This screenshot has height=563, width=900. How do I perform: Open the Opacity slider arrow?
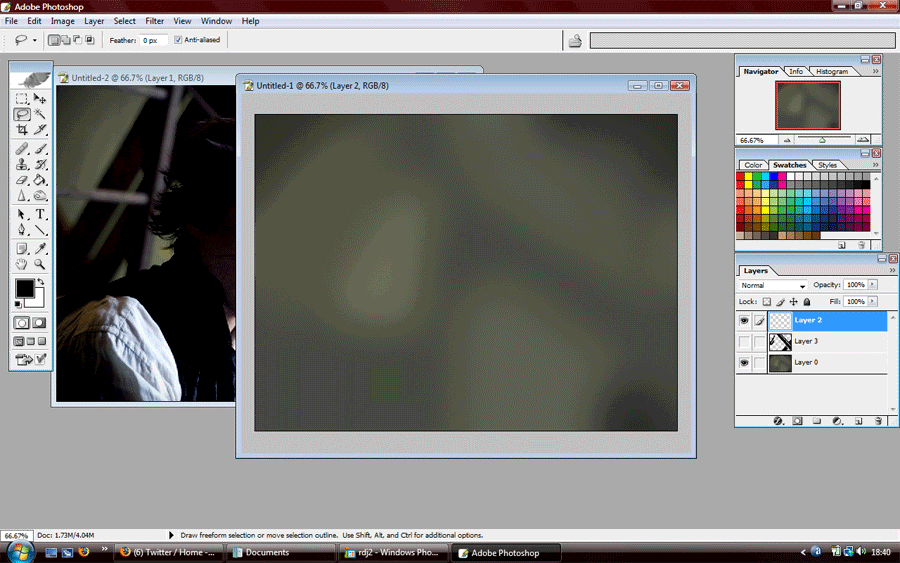(872, 285)
